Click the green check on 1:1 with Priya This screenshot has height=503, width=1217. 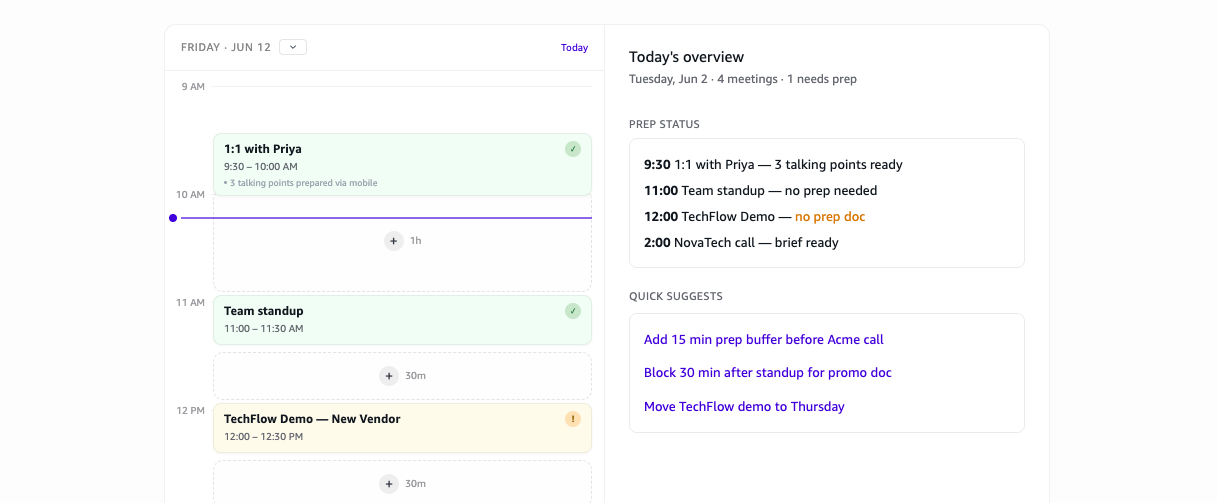click(x=573, y=149)
